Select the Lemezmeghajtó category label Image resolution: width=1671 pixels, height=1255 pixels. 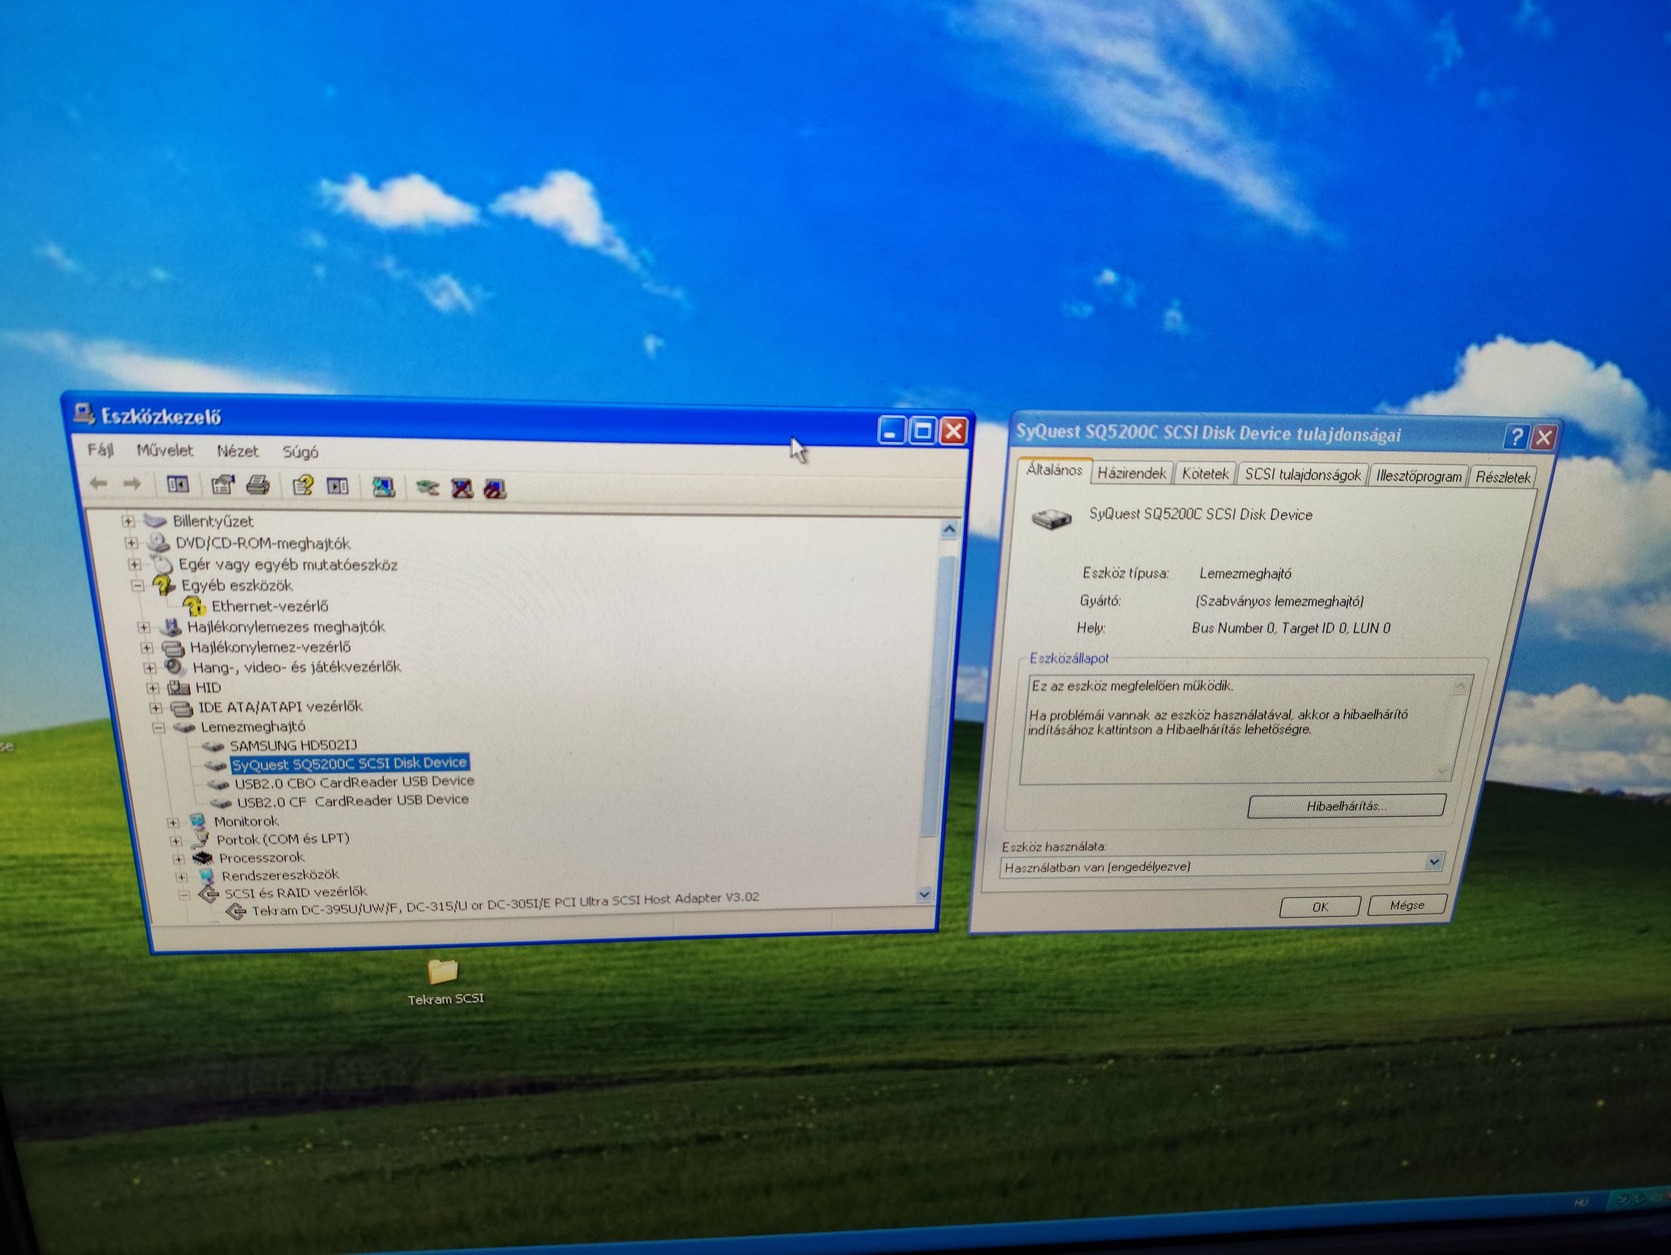[x=253, y=727]
